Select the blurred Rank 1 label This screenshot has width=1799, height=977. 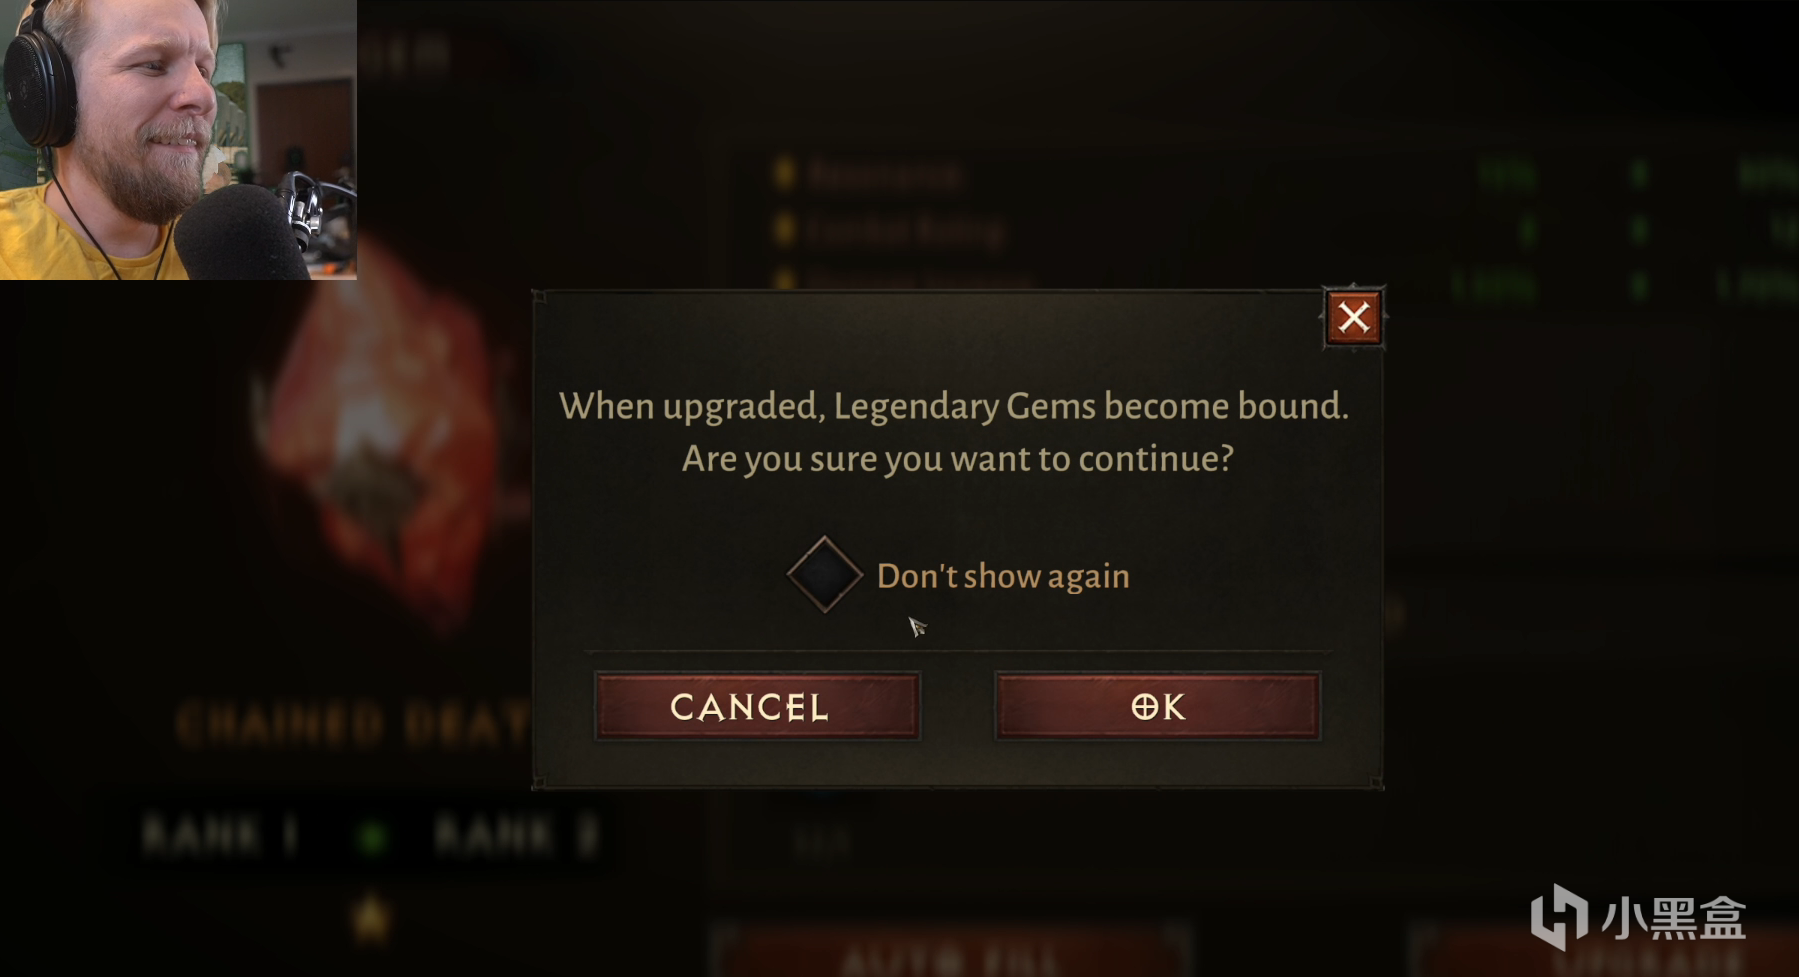(x=221, y=836)
